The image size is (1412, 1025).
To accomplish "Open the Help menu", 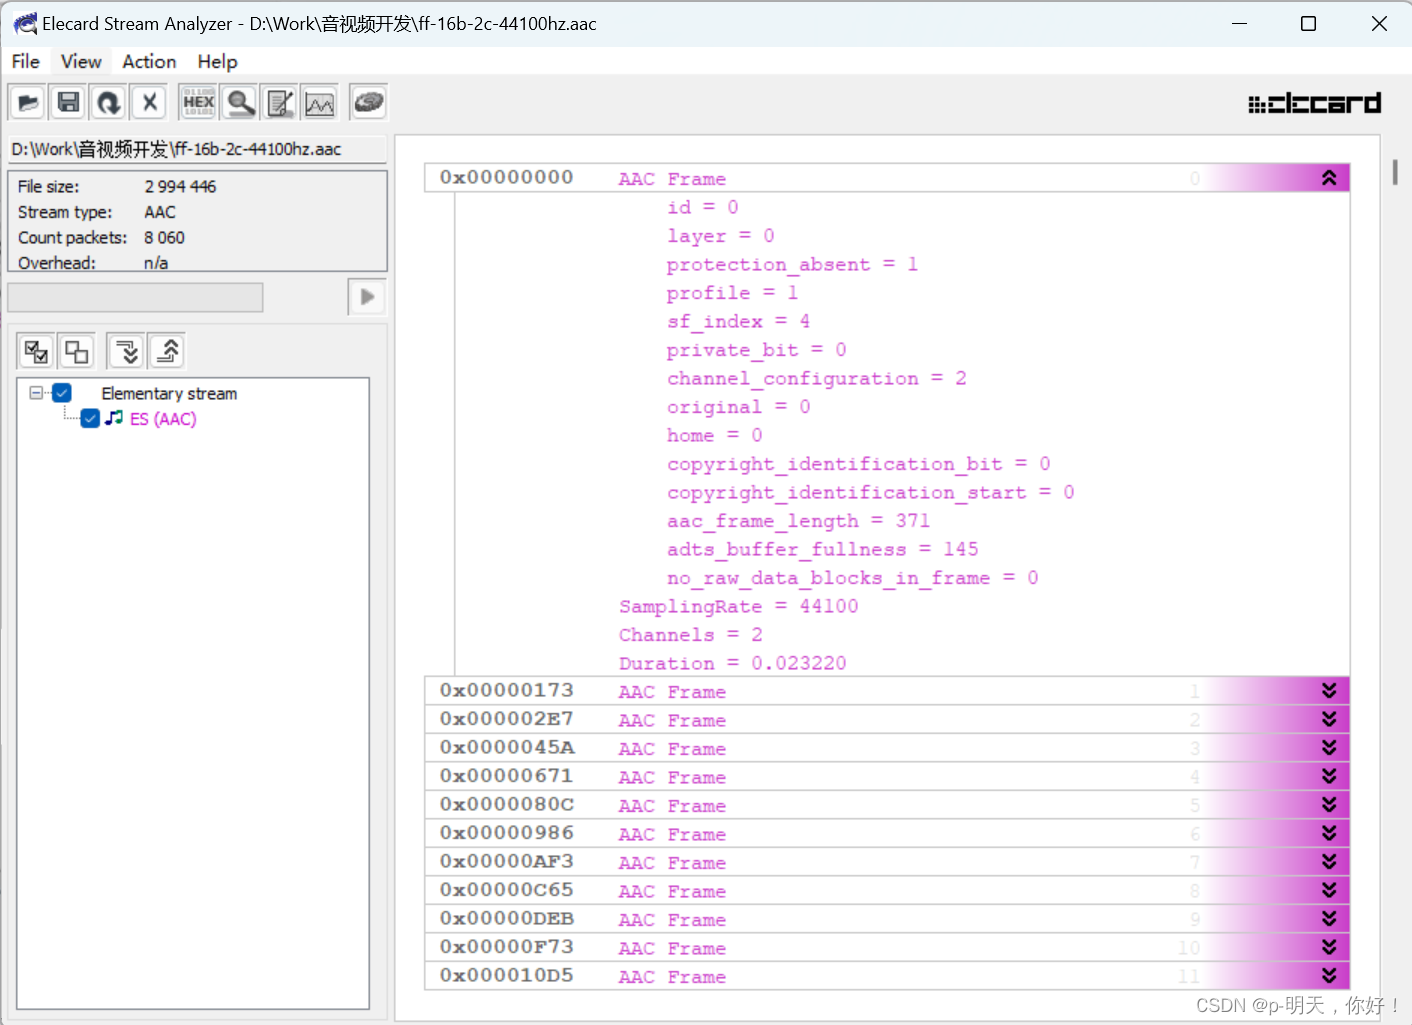I will [217, 61].
